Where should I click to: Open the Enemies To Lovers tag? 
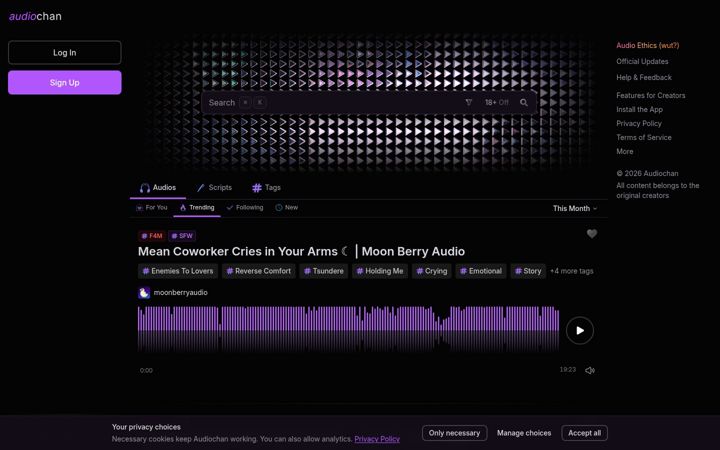click(x=178, y=271)
